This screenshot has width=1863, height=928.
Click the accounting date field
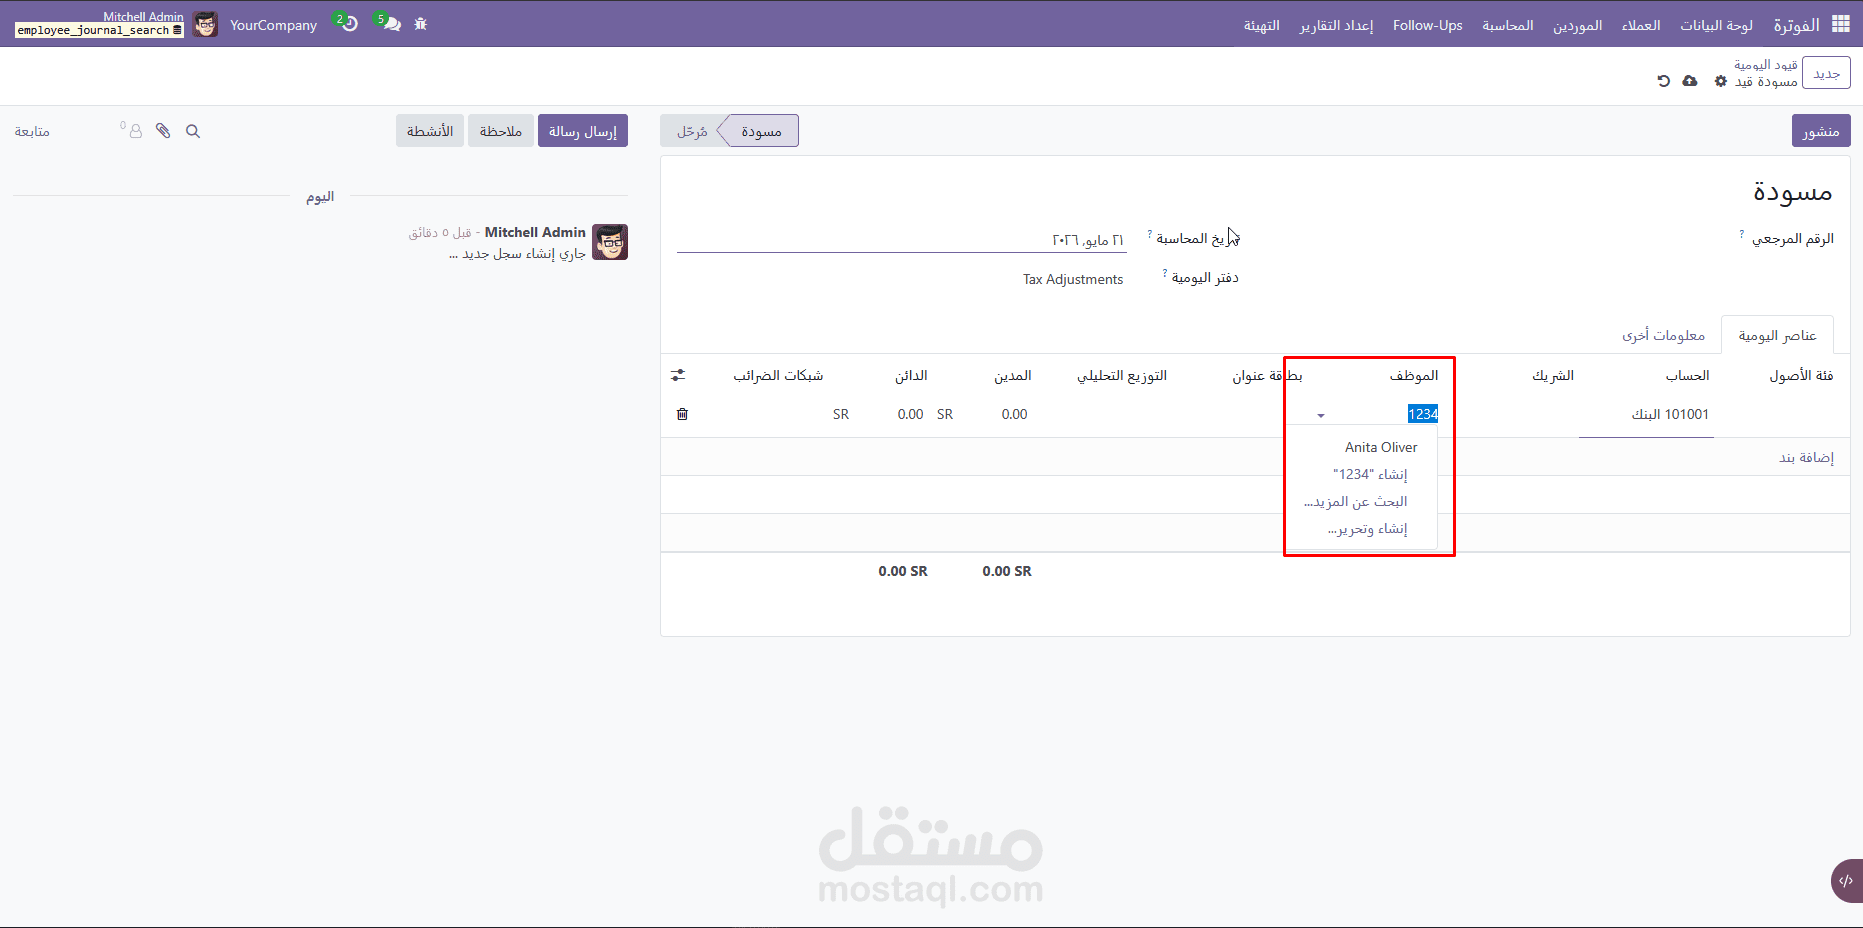902,240
